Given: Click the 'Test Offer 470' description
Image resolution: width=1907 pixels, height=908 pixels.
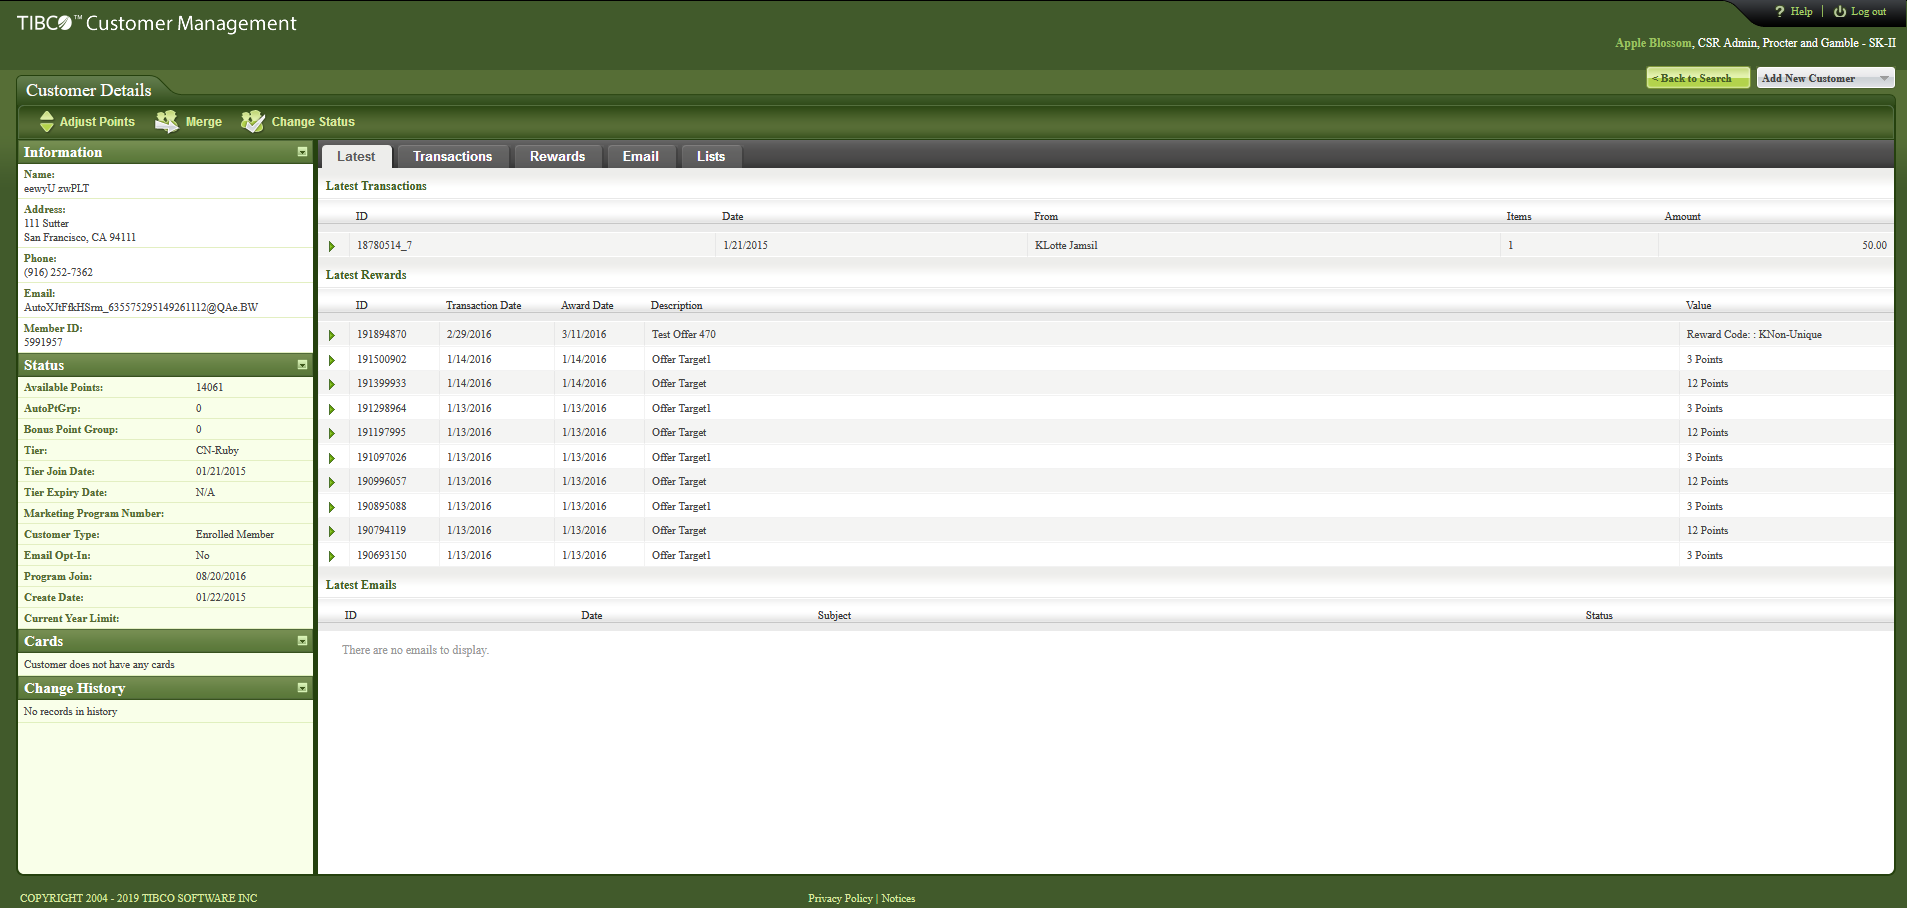Looking at the screenshot, I should click(x=684, y=334).
